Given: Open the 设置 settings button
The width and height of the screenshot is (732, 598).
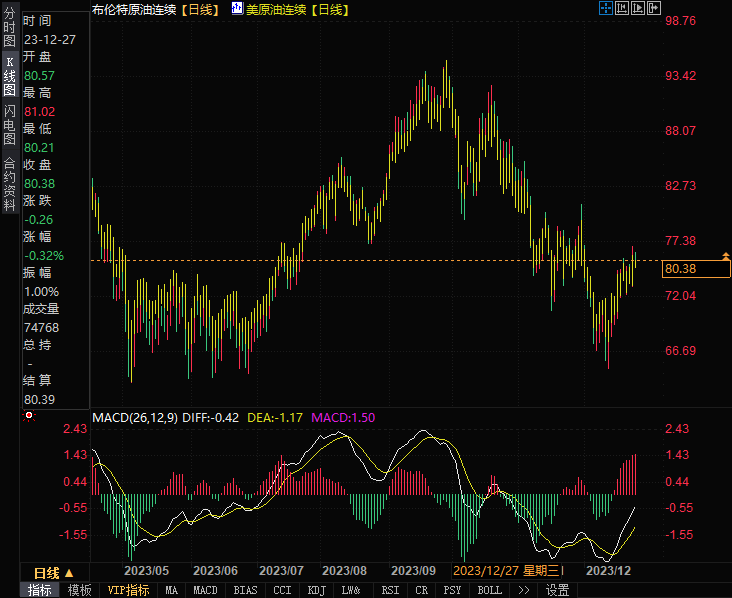Looking at the screenshot, I should pyautogui.click(x=557, y=590).
